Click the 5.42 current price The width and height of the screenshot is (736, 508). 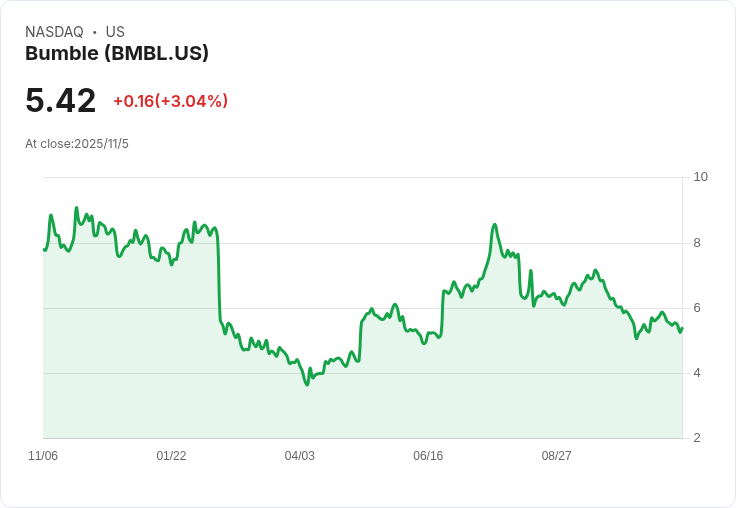(61, 101)
